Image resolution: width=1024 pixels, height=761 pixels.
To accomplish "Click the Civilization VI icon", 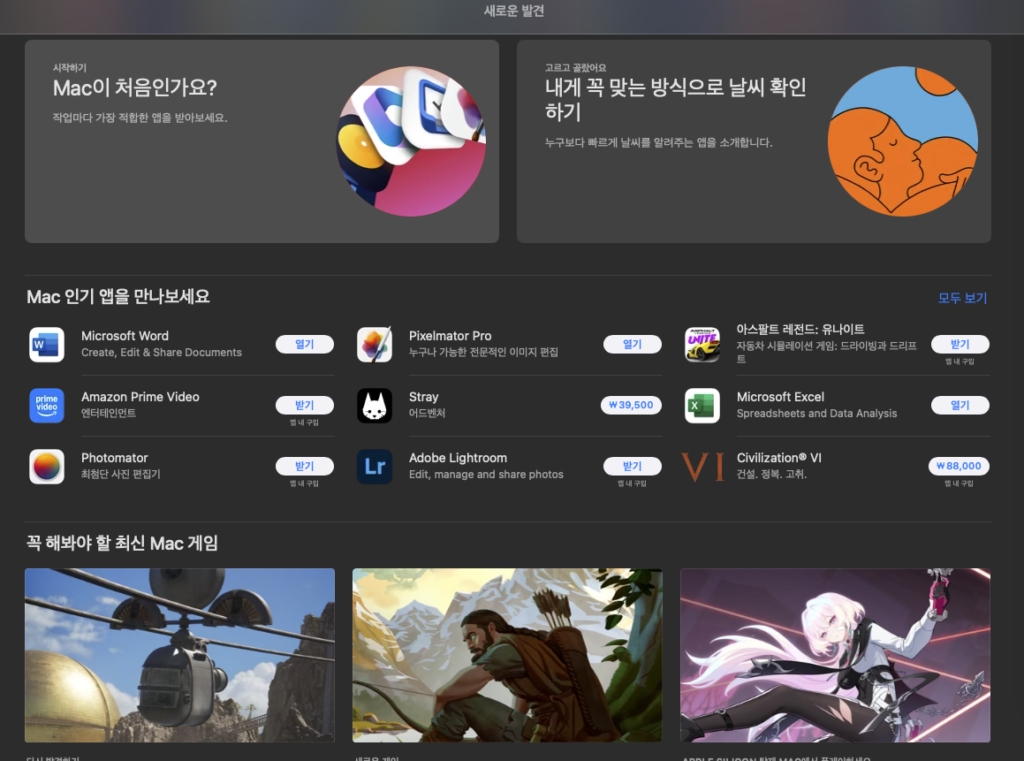I will coord(702,467).
